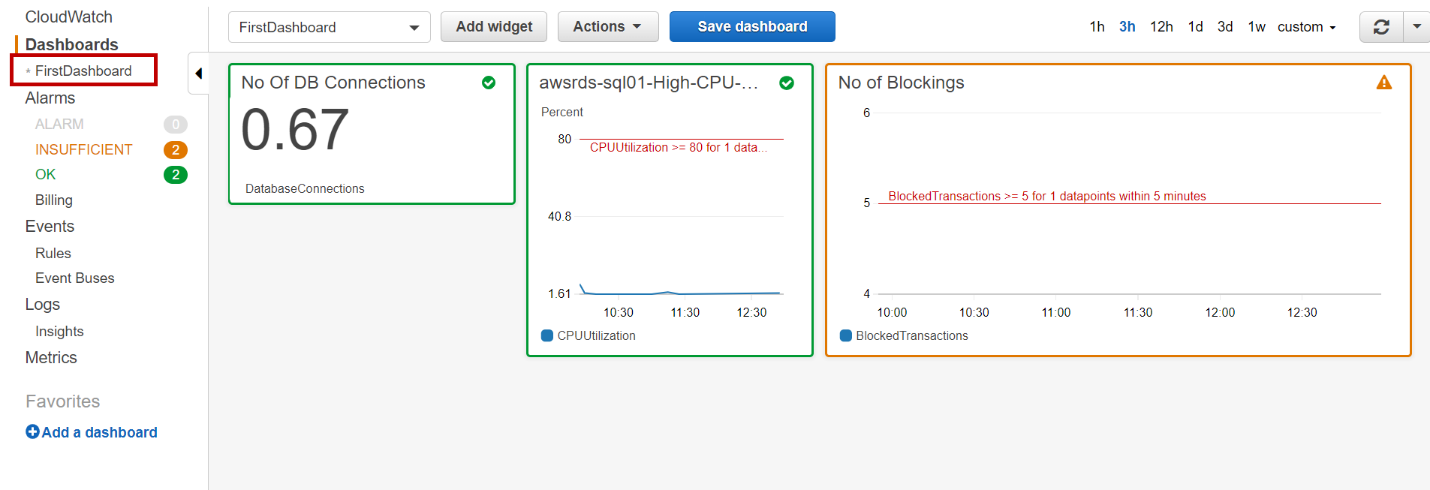This screenshot has height=490, width=1430.
Task: Click the Add widget button
Action: (494, 27)
